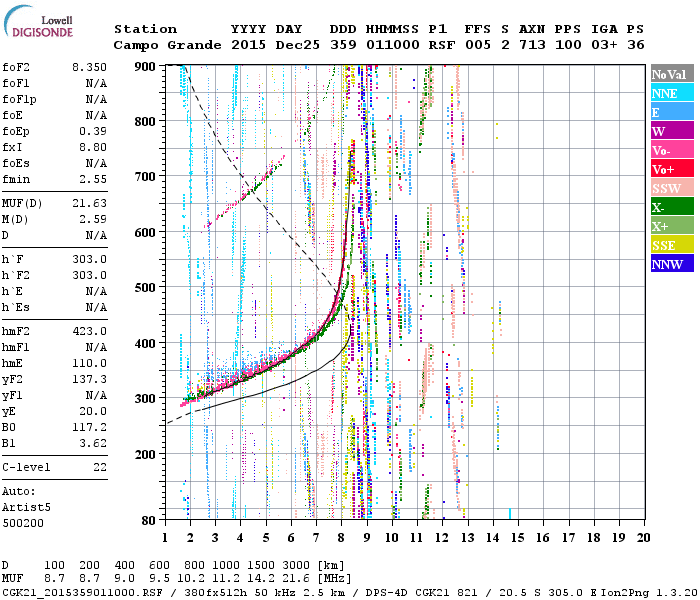Viewport: 700px width, 600px height.
Task: Click the Ion2Png 1.3.20 footer text
Action: [650, 592]
